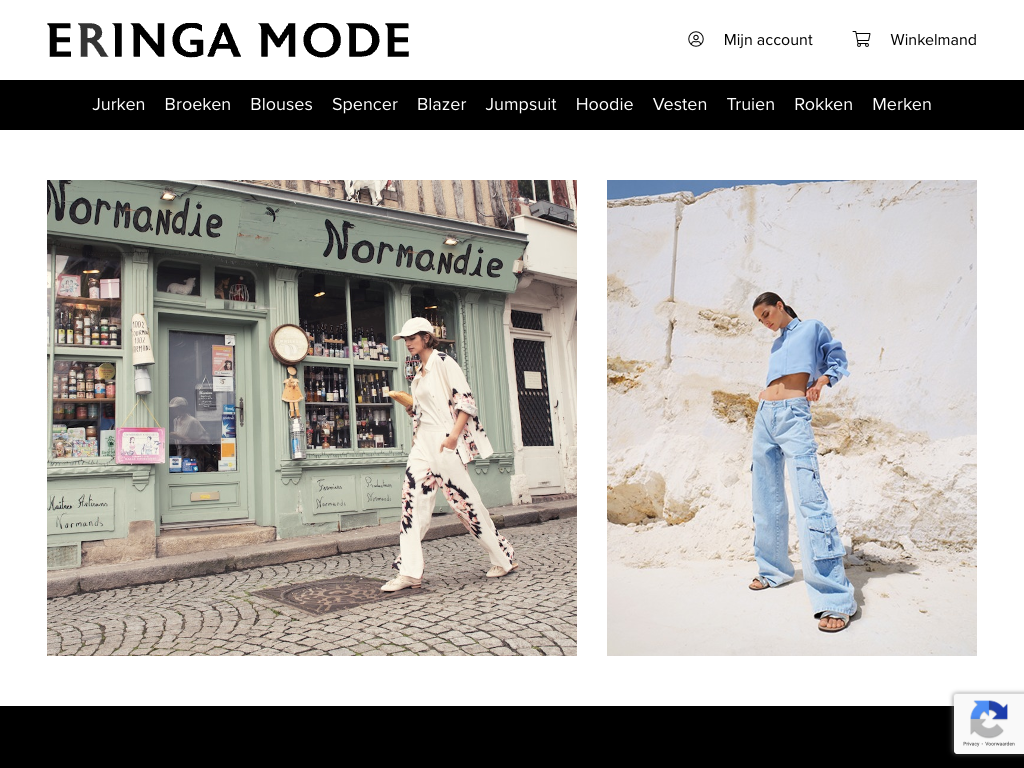Open the Merken brands page
The height and width of the screenshot is (768, 1024).
tap(901, 104)
